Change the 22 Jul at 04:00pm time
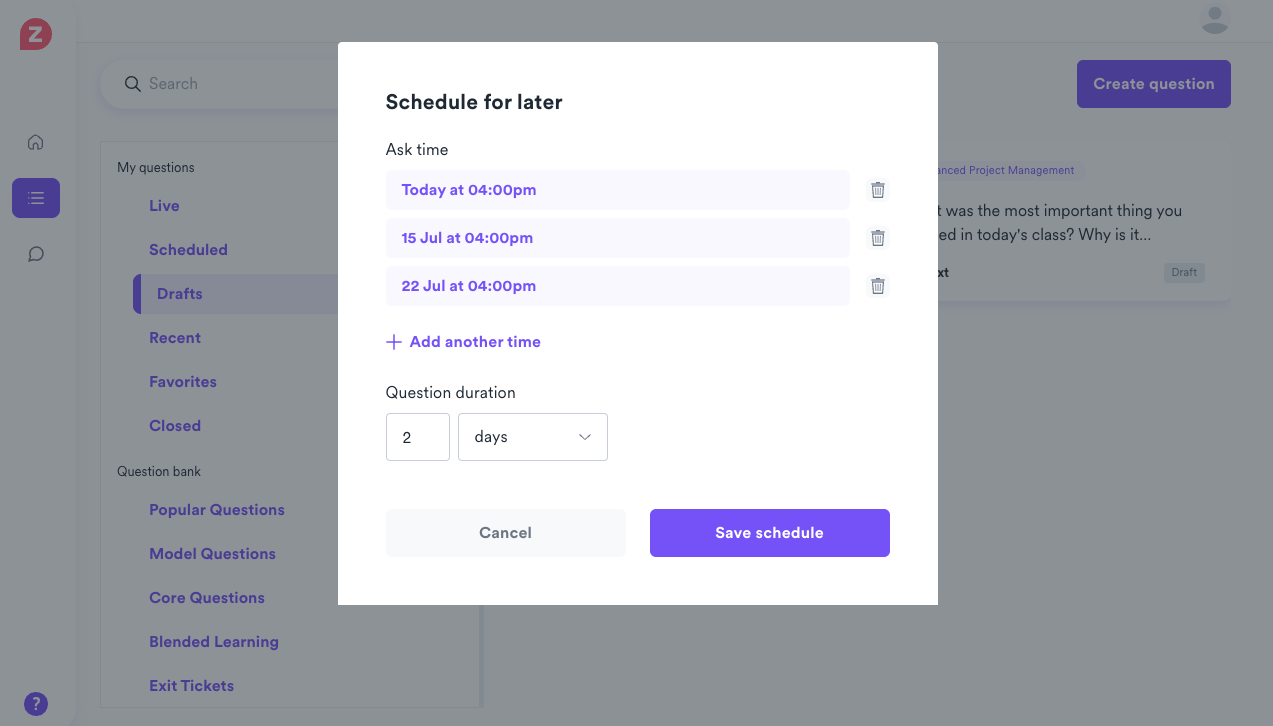The height and width of the screenshot is (726, 1273). coord(617,286)
